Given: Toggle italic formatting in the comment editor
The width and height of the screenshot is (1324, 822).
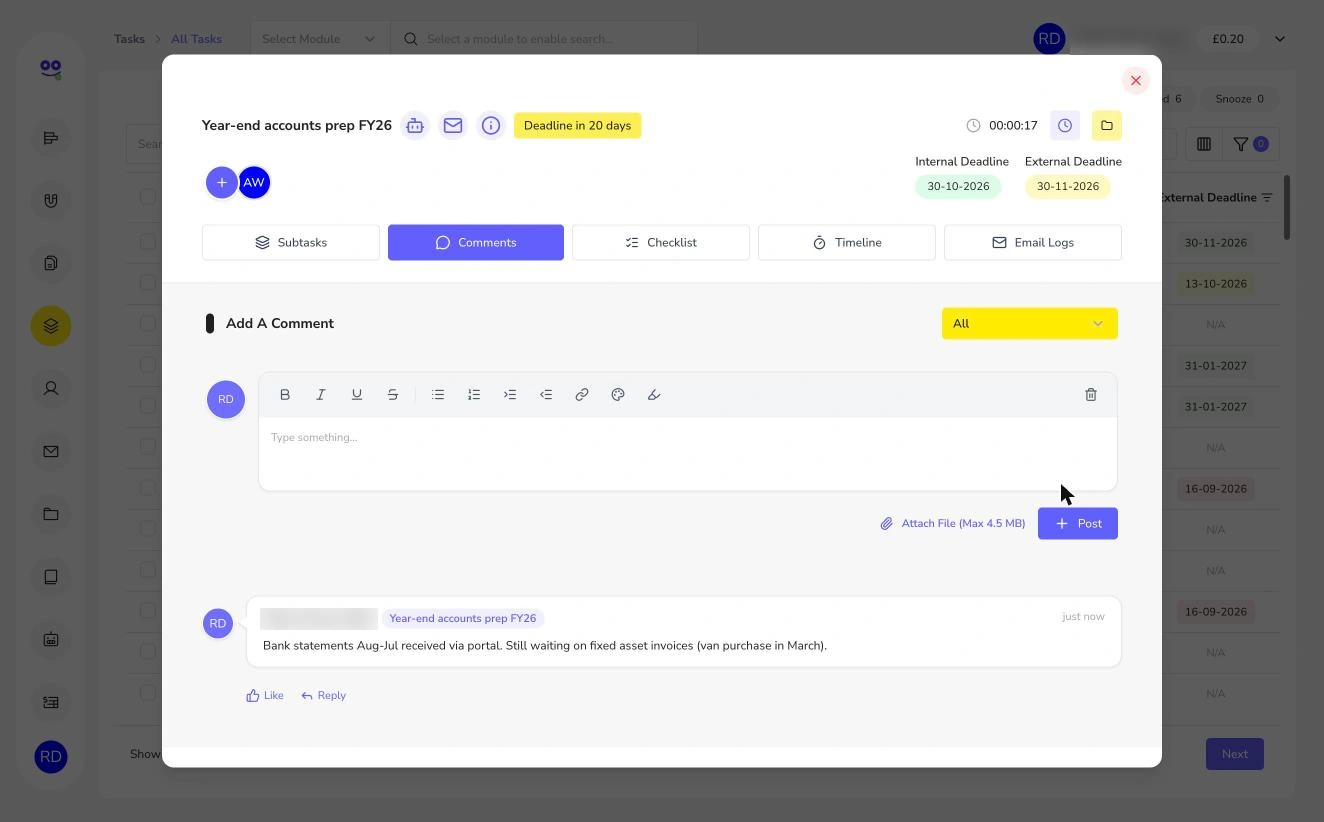Looking at the screenshot, I should pos(321,395).
